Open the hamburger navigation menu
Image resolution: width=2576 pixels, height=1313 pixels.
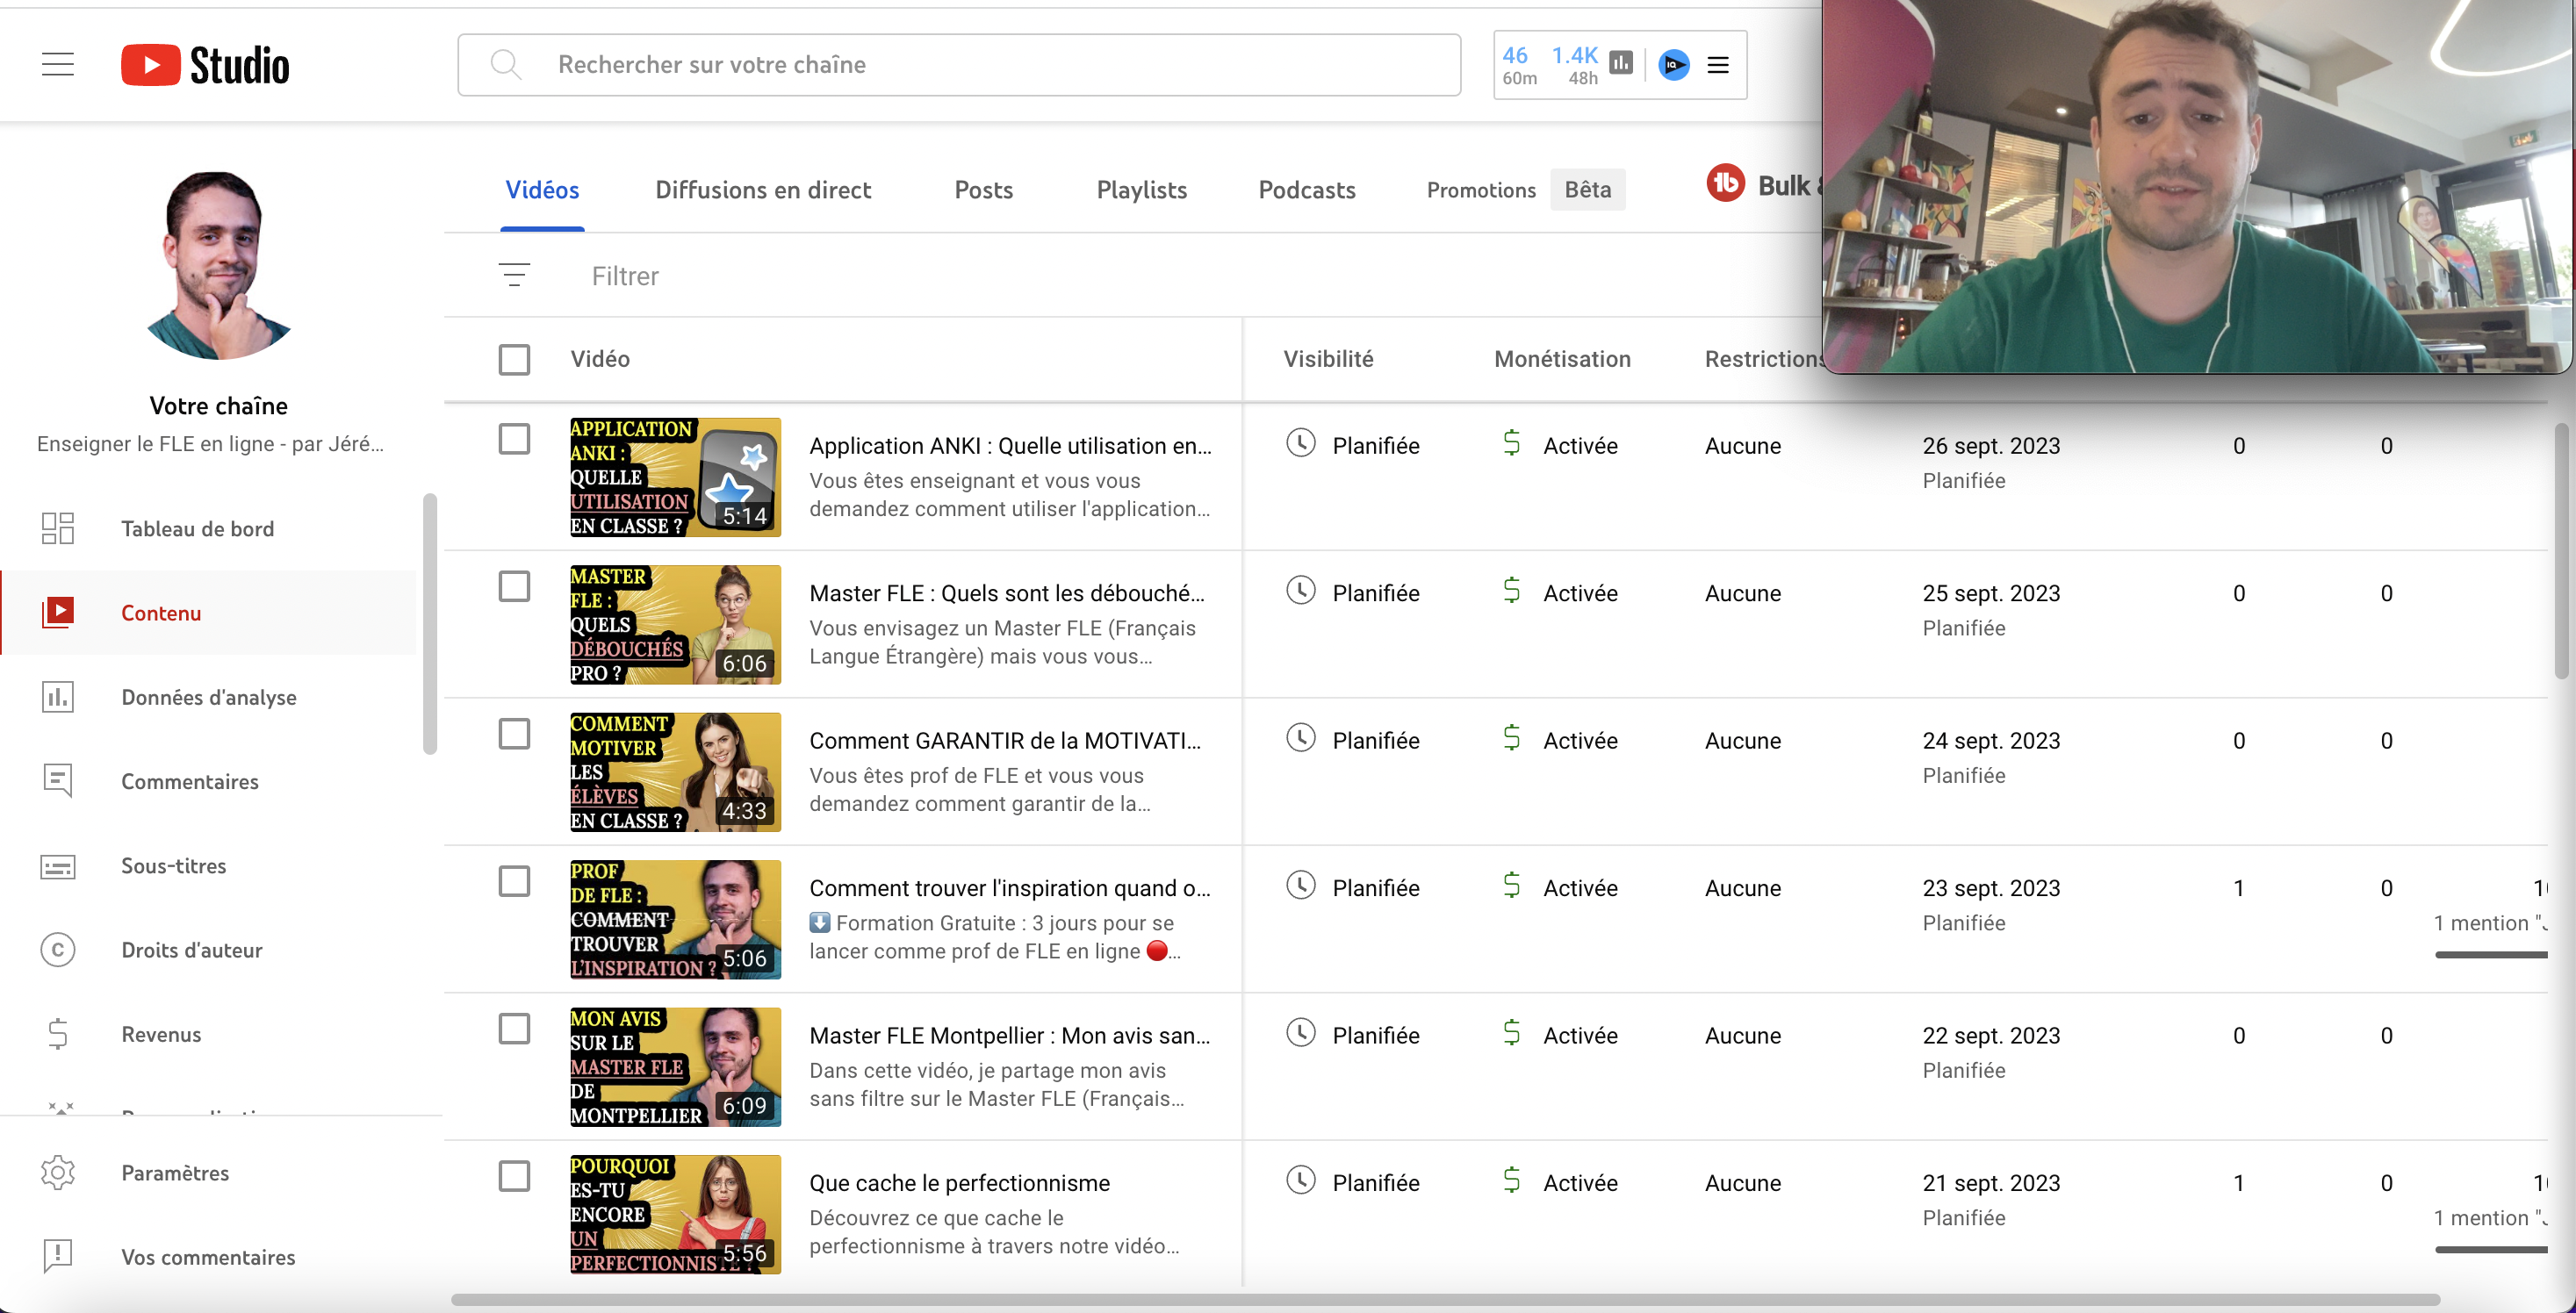(58, 65)
